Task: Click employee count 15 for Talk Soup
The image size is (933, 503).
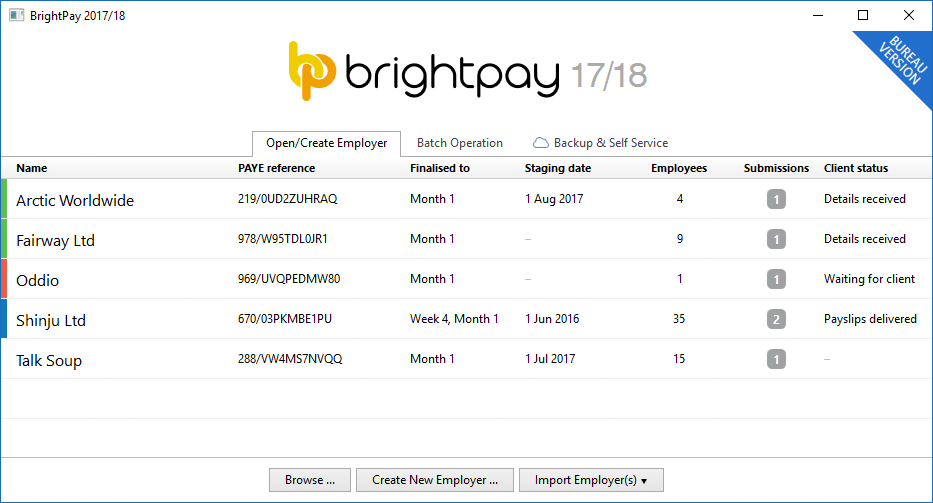Action: [x=679, y=358]
